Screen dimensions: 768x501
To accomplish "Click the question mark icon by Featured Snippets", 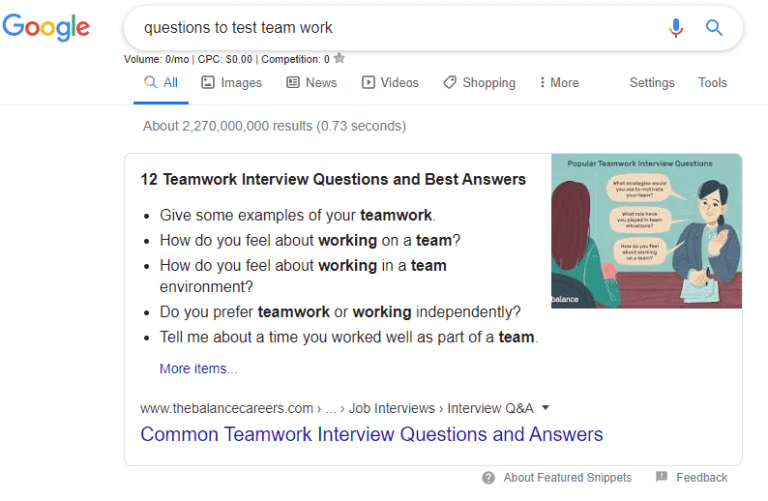I will pyautogui.click(x=488, y=478).
